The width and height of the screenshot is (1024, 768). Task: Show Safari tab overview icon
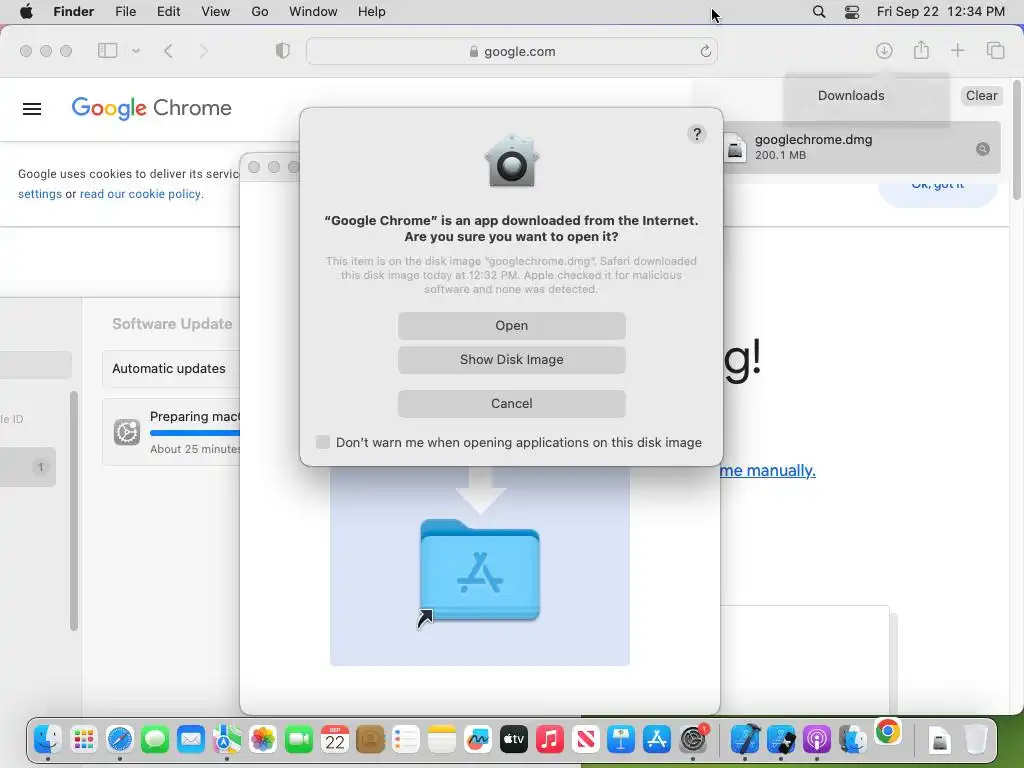[995, 50]
